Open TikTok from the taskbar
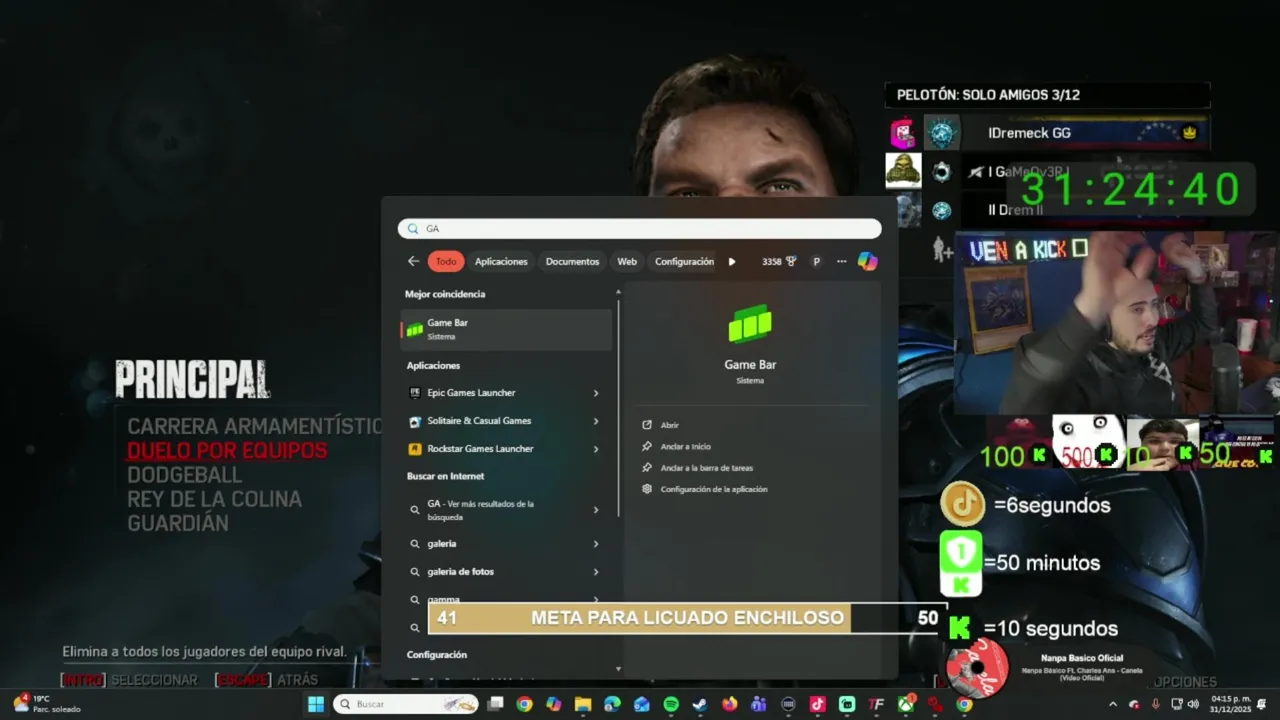Screen dimensions: 1280x720 (x=817, y=704)
